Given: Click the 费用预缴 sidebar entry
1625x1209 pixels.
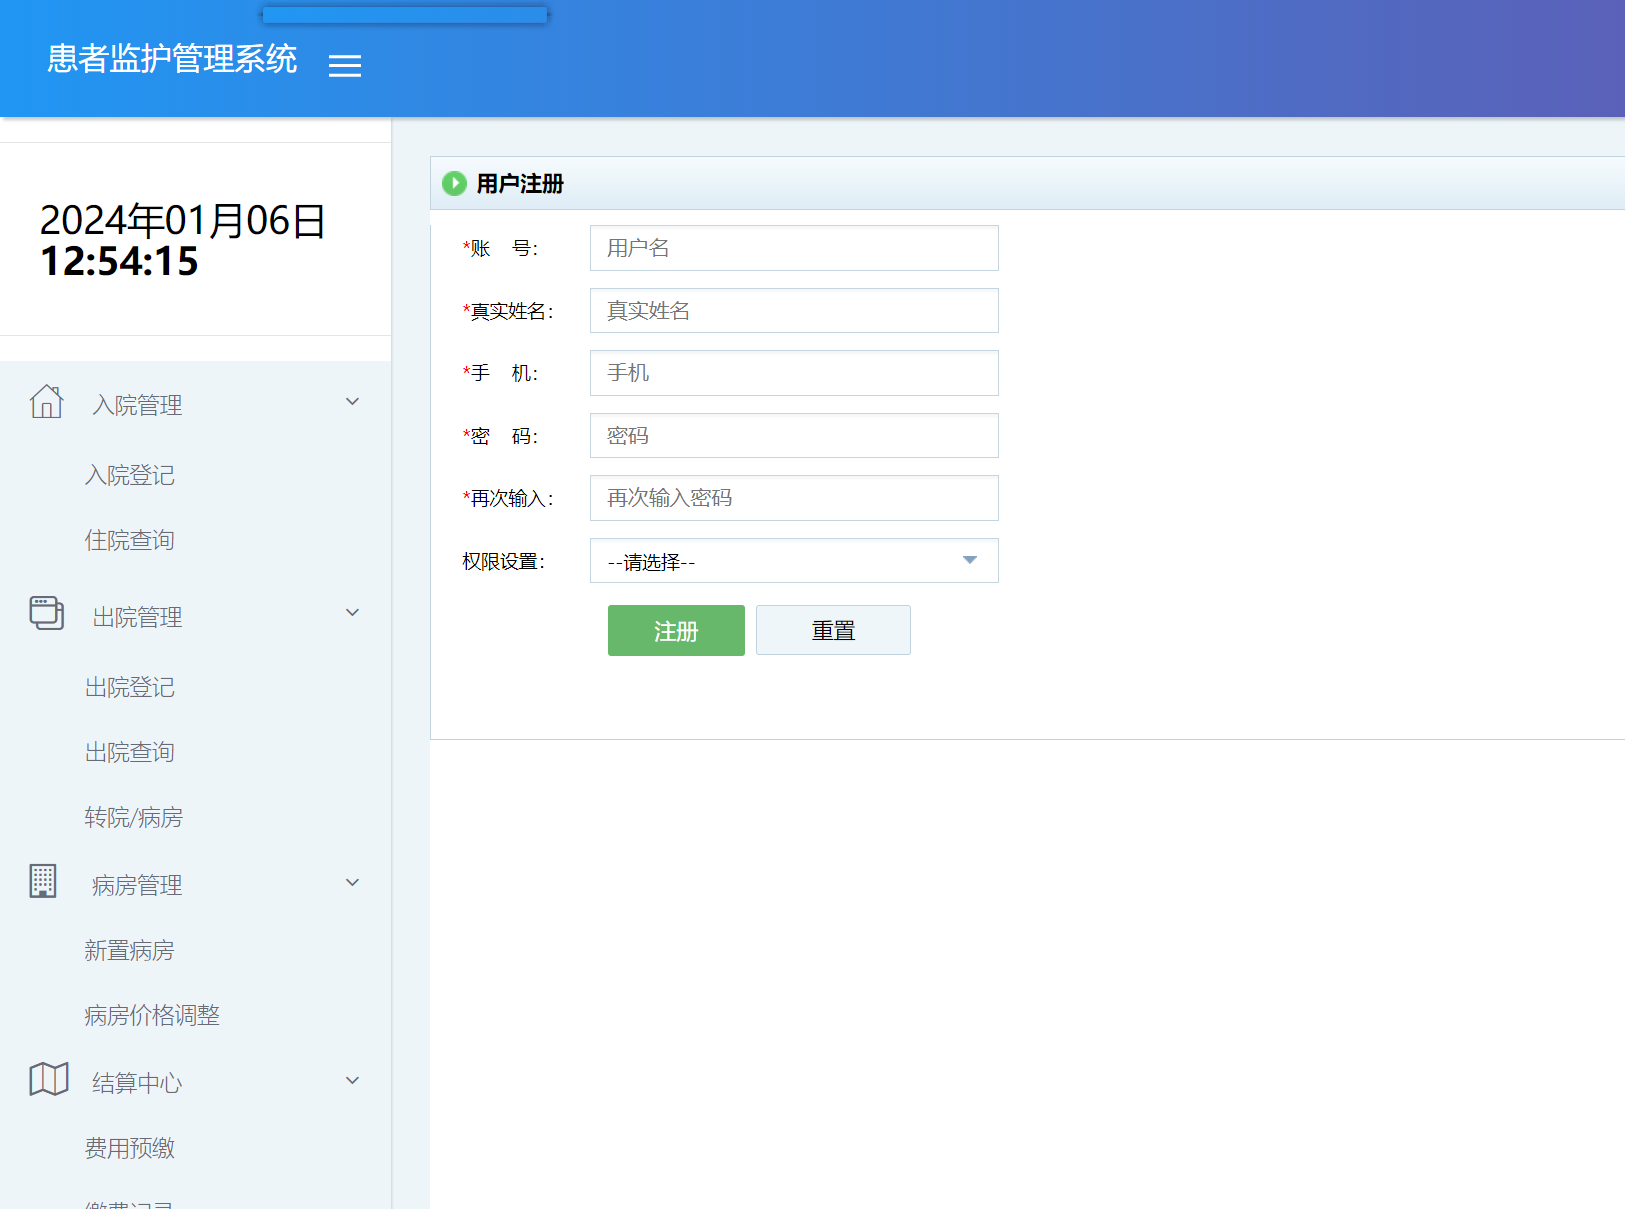Looking at the screenshot, I should 129,1148.
